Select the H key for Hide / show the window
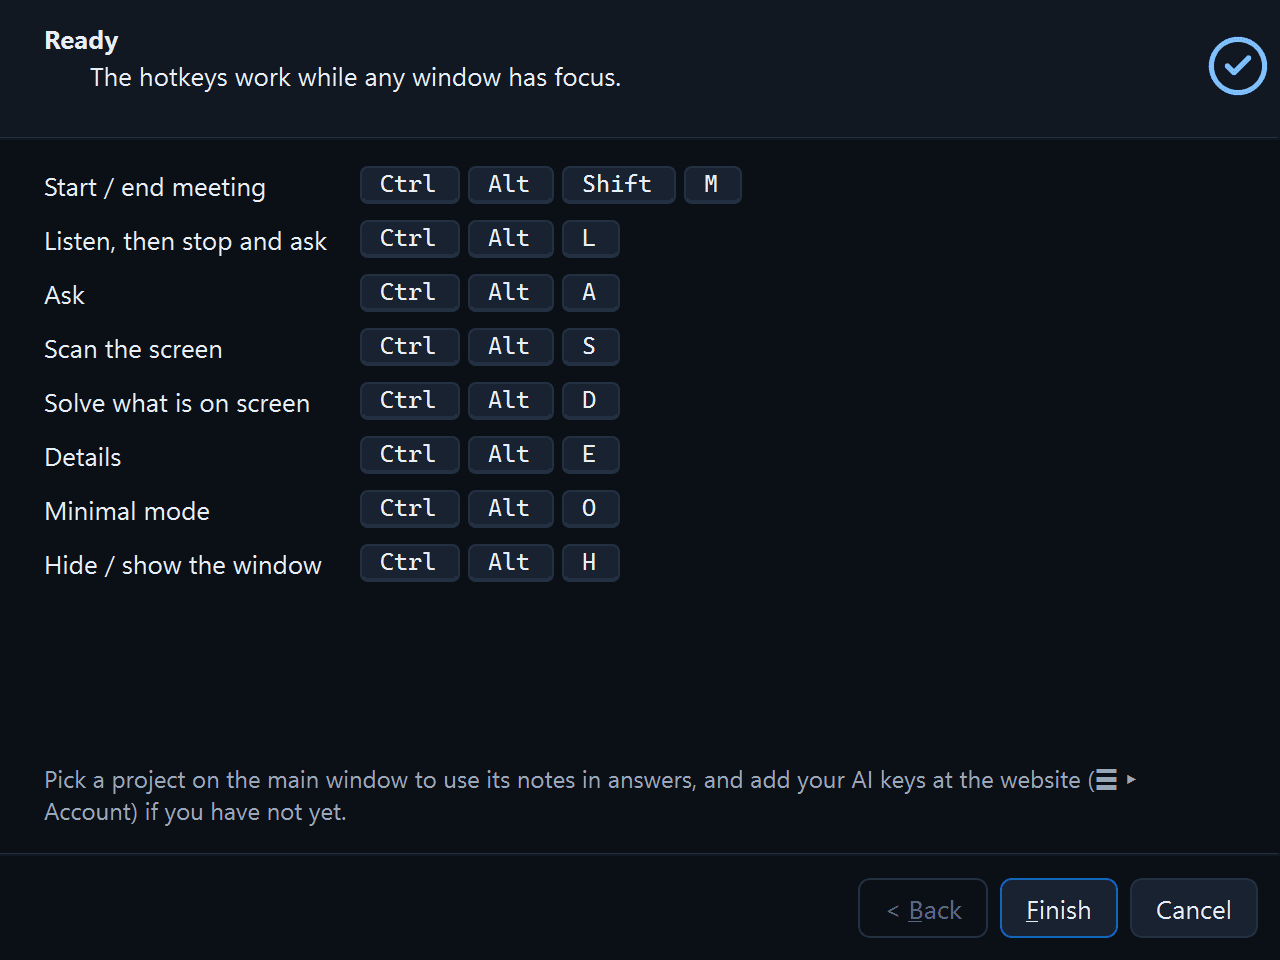The height and width of the screenshot is (960, 1280). pos(590,563)
